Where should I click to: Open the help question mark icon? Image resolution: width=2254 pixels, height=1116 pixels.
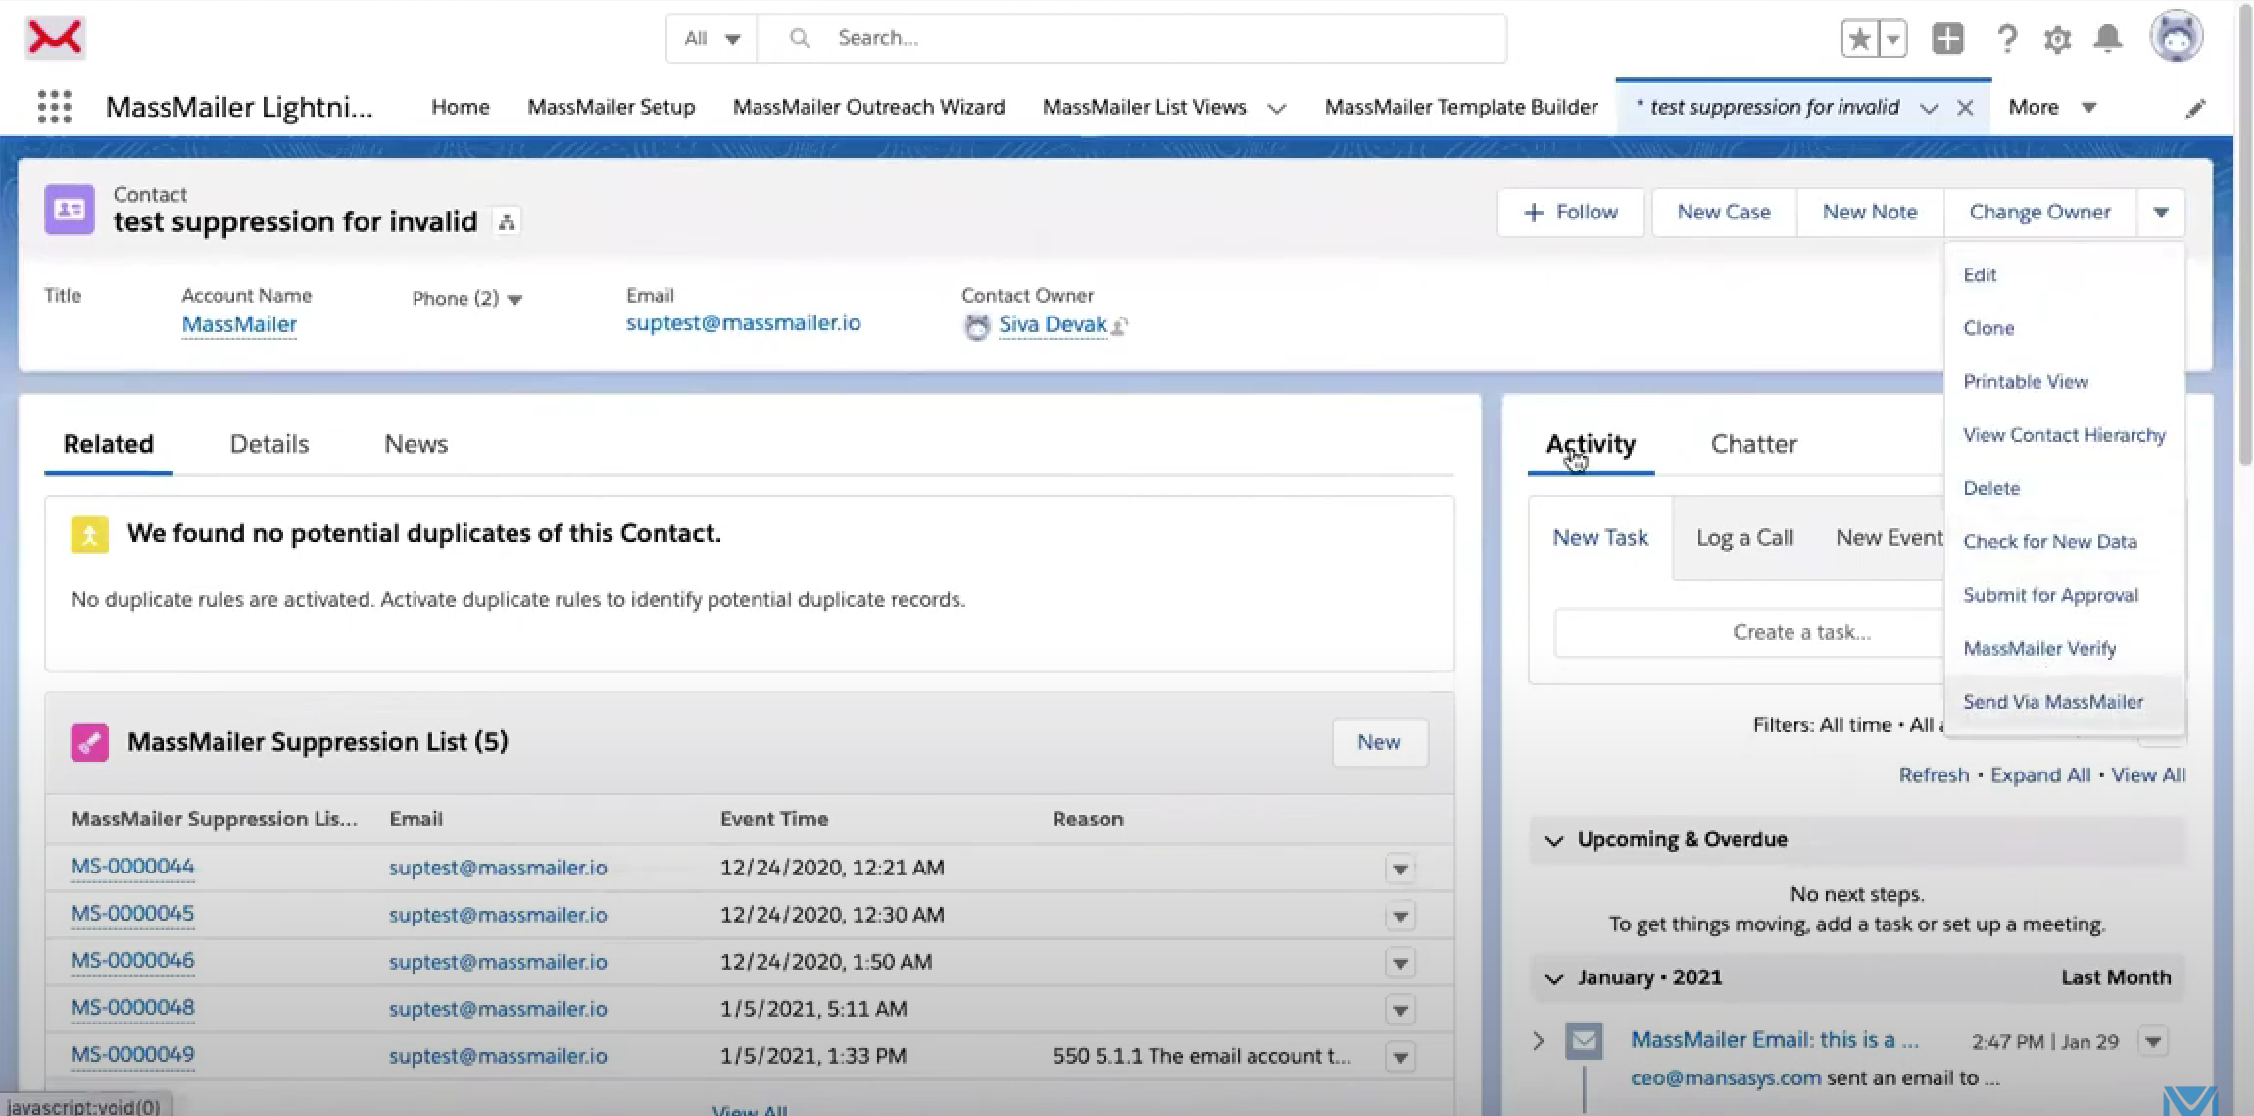[x=2006, y=39]
